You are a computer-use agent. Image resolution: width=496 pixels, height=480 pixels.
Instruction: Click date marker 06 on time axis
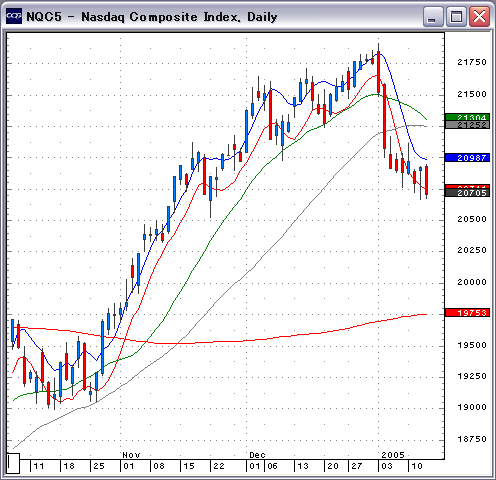point(272,466)
